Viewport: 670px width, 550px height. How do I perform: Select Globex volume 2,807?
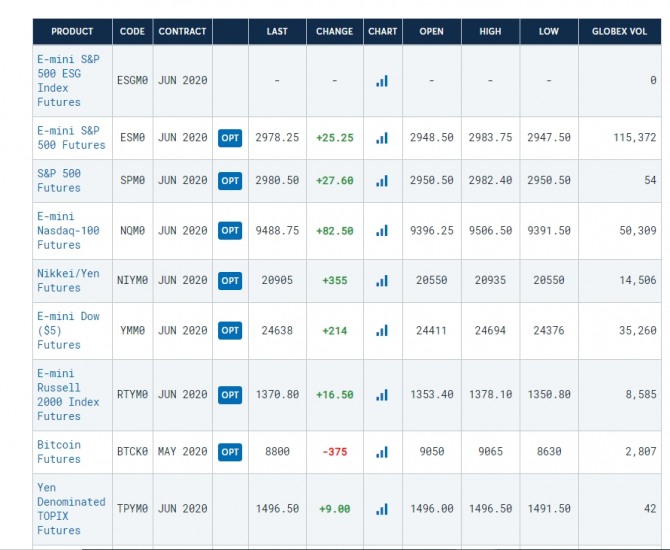tap(641, 452)
